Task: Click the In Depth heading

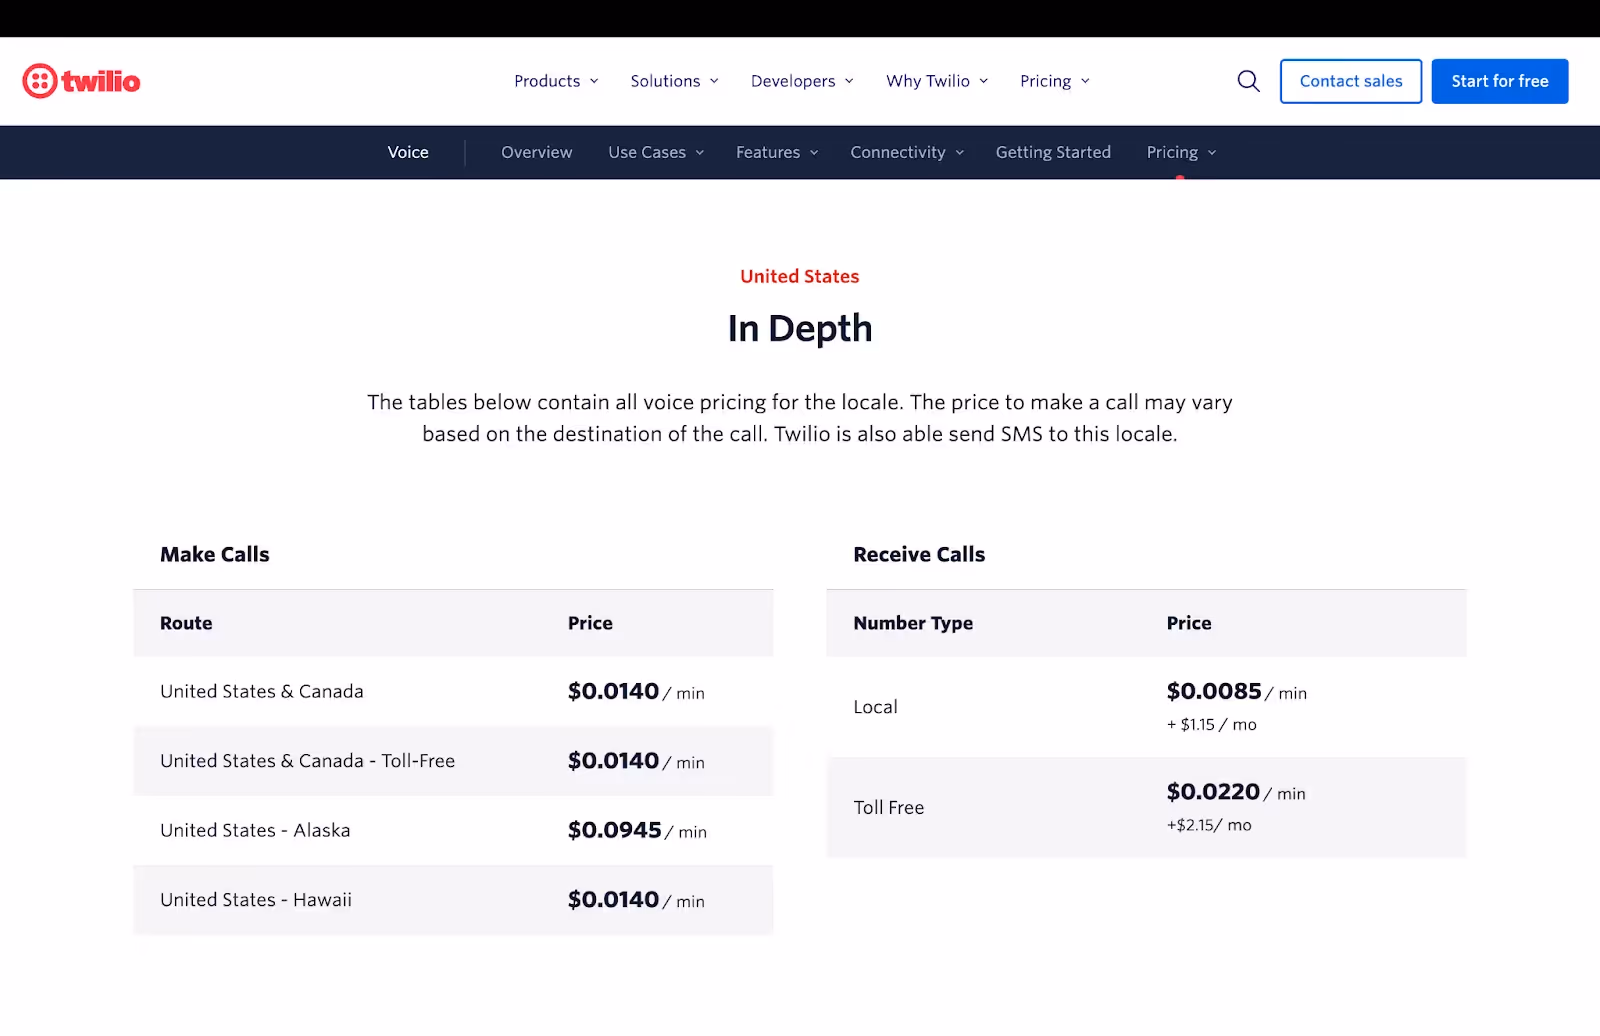Action: point(800,328)
